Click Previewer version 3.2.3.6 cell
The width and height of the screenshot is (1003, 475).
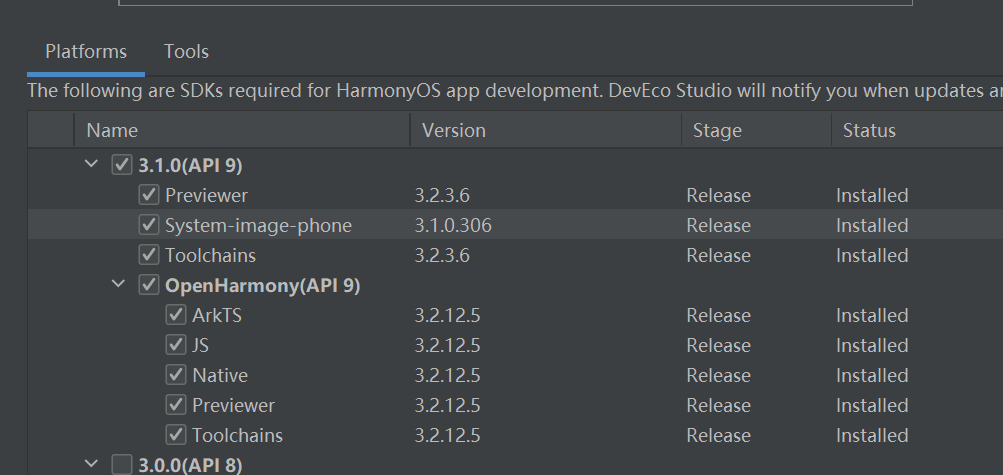tap(442, 195)
